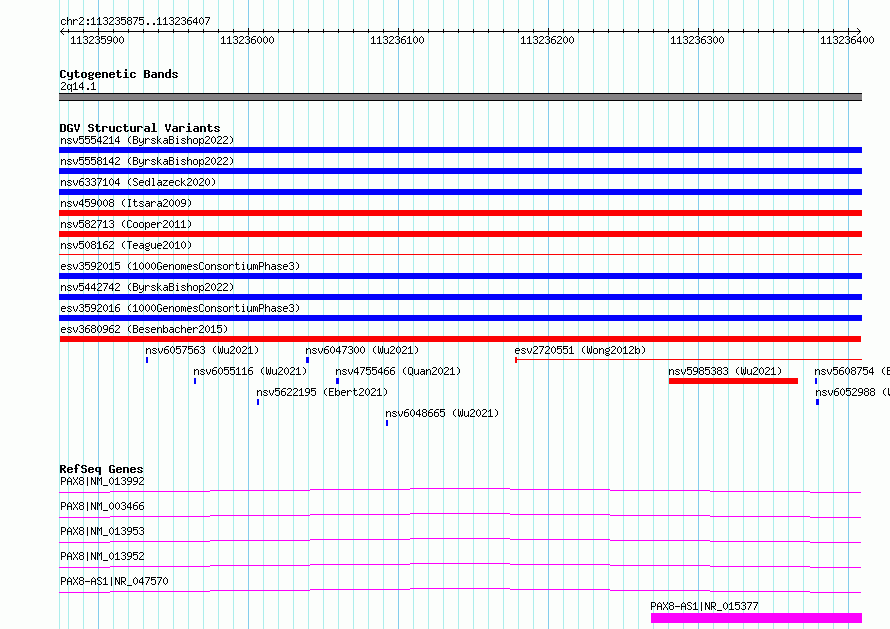Click ruler position 113236000

click(x=247, y=40)
